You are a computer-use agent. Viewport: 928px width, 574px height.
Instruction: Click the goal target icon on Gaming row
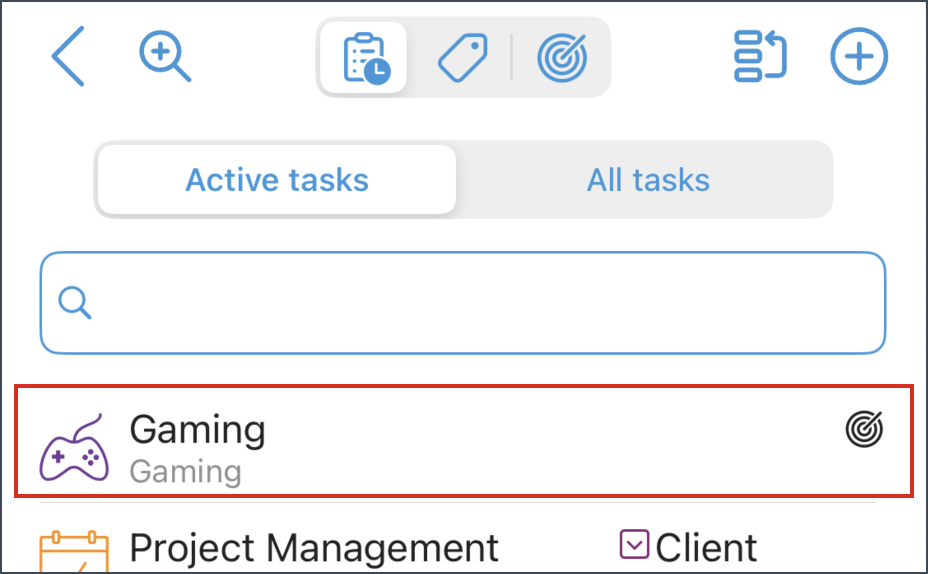(x=864, y=429)
